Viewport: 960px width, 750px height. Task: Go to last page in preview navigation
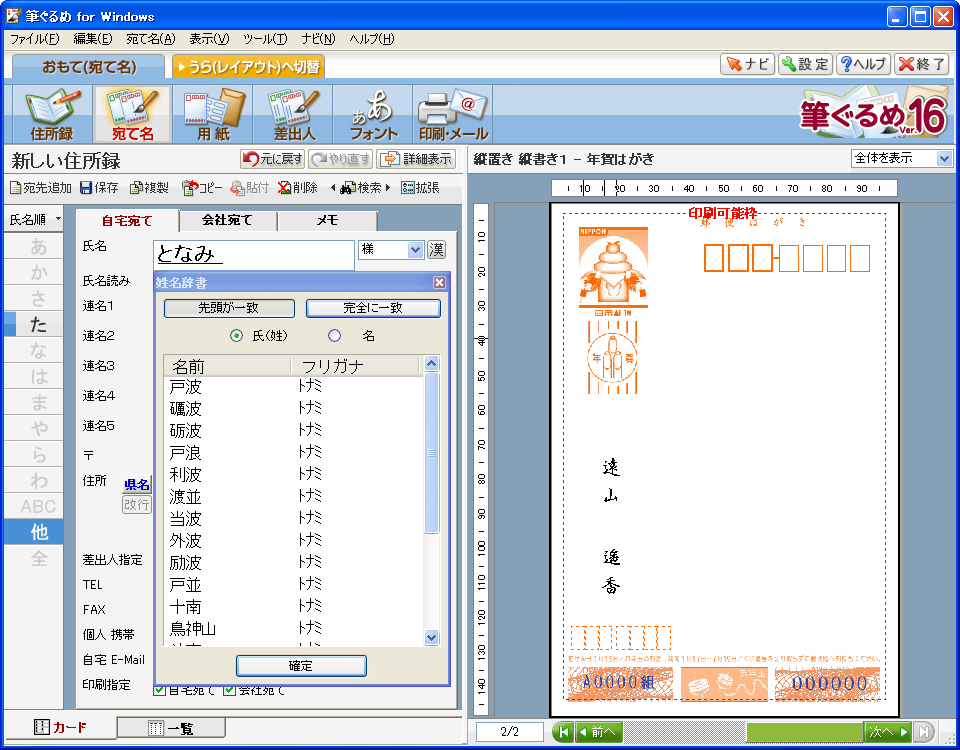click(924, 732)
